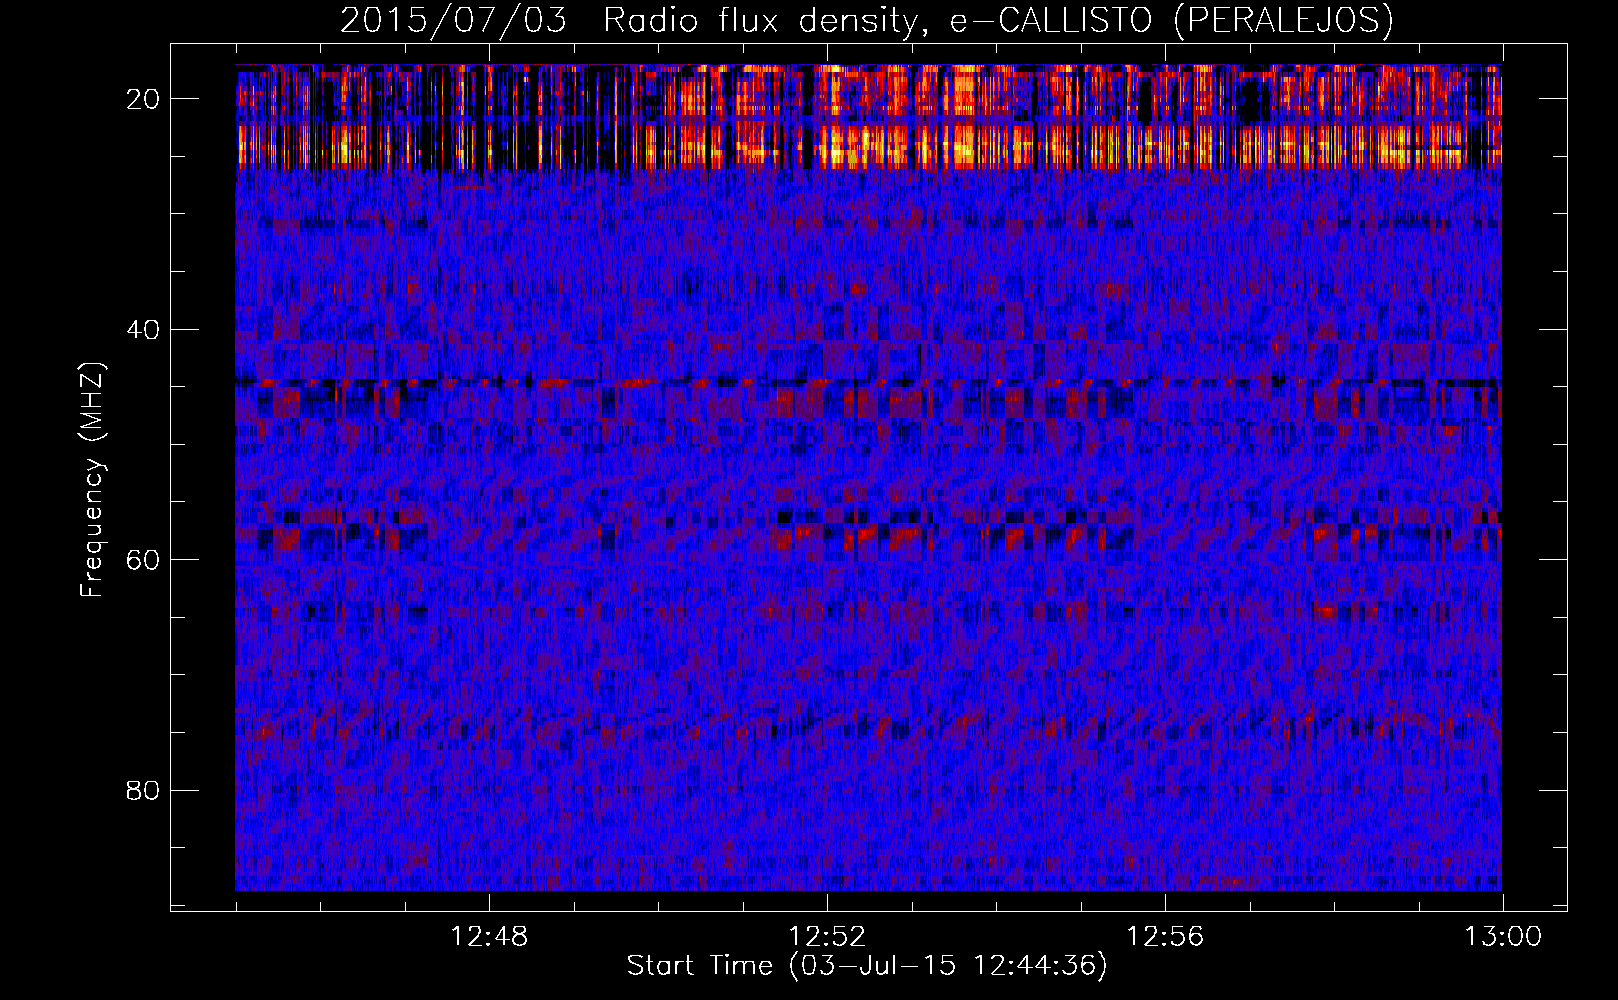The image size is (1618, 1000).
Task: Click the "12:56" time tick label
Action: point(1165,937)
